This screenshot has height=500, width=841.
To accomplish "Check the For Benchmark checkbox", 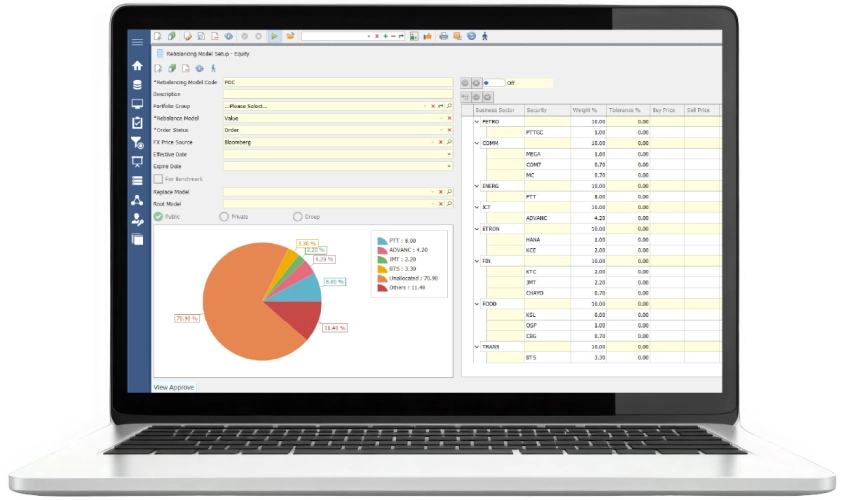I will (x=158, y=179).
